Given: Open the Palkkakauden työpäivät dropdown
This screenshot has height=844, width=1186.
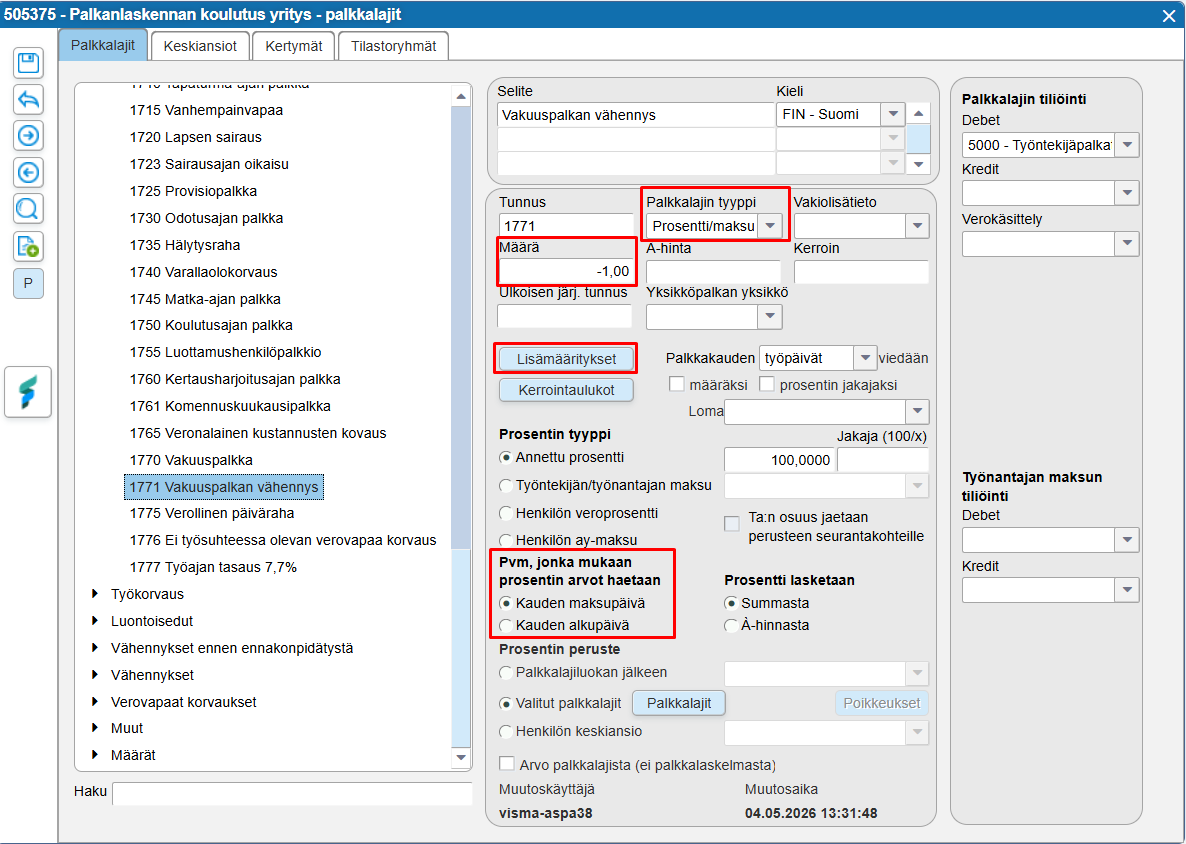Looking at the screenshot, I should click(x=865, y=358).
